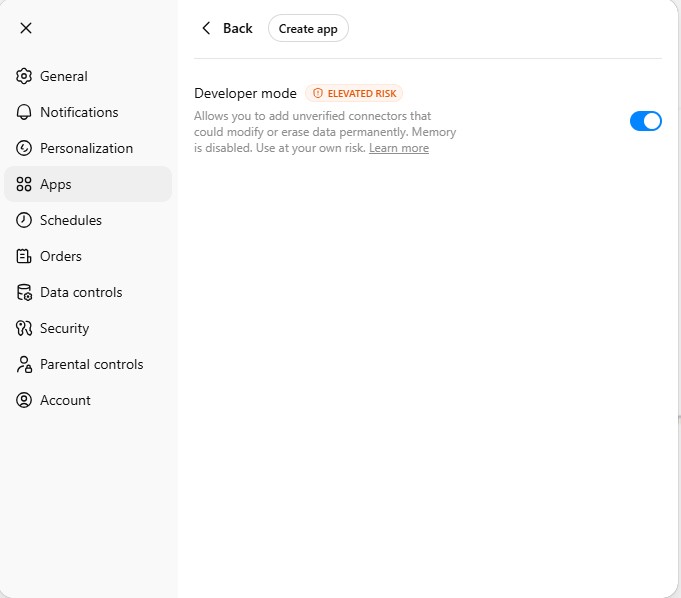
Task: Click the Back button label
Action: tap(237, 28)
